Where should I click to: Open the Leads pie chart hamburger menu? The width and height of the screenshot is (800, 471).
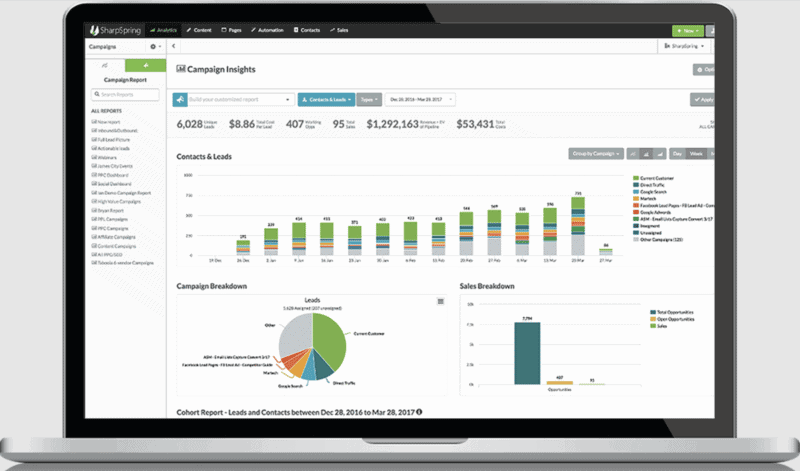(x=440, y=302)
